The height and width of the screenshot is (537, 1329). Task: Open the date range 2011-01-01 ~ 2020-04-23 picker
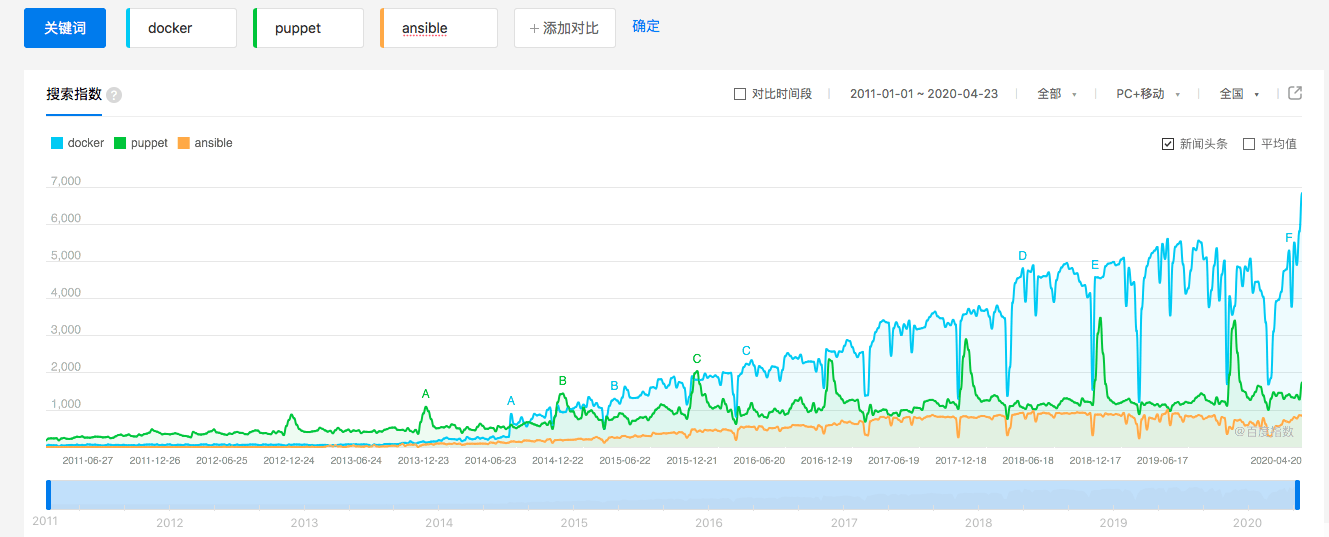point(923,94)
